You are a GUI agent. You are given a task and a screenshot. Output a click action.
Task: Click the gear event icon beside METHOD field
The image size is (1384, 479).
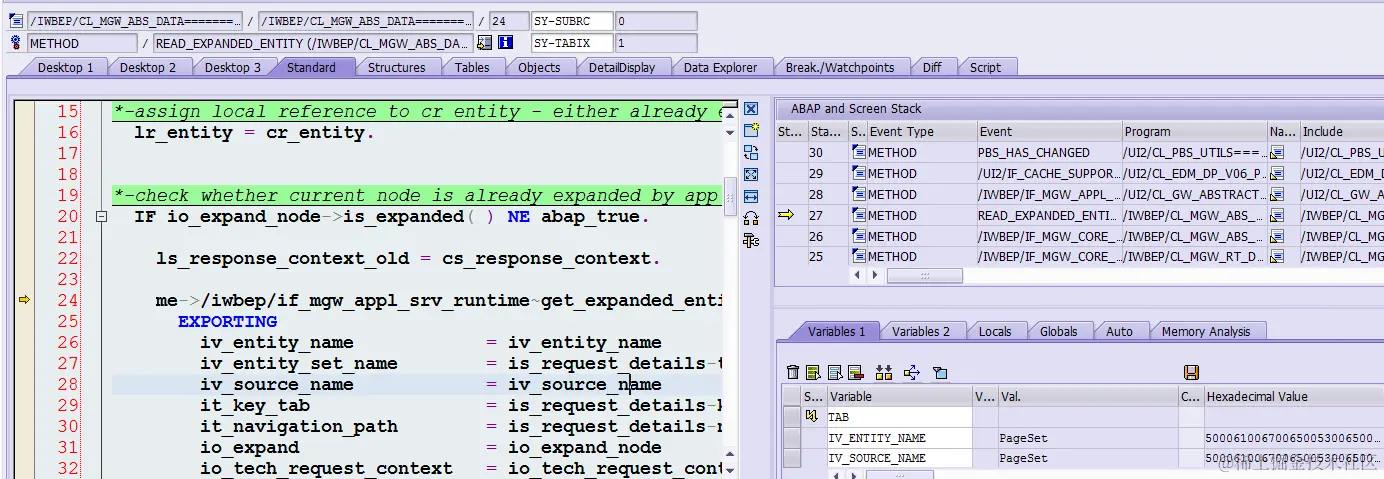(15, 43)
